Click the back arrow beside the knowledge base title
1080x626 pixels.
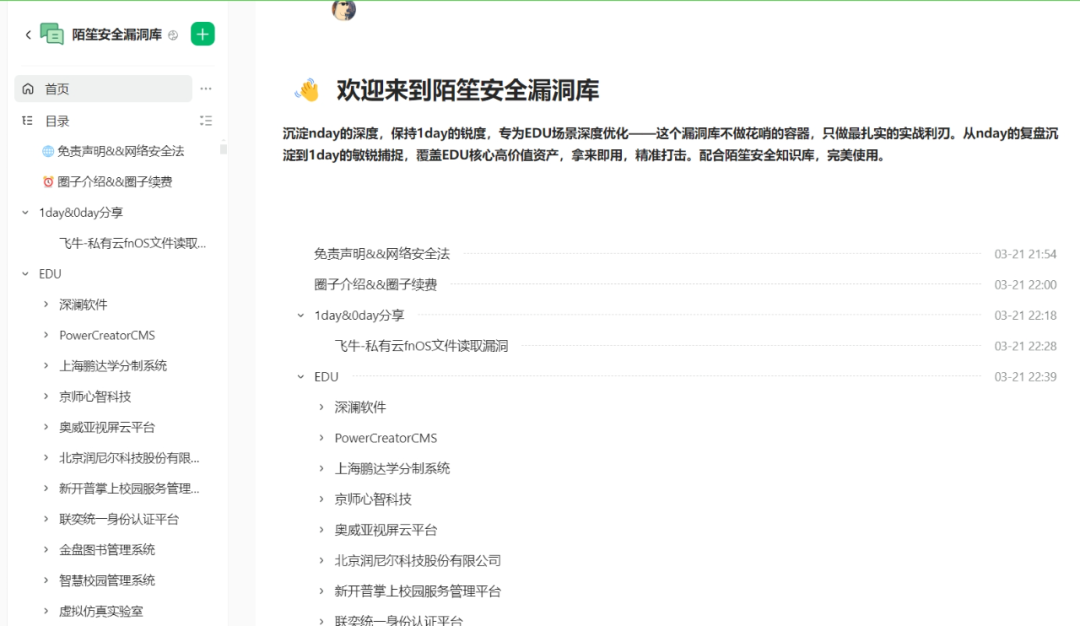coord(28,34)
